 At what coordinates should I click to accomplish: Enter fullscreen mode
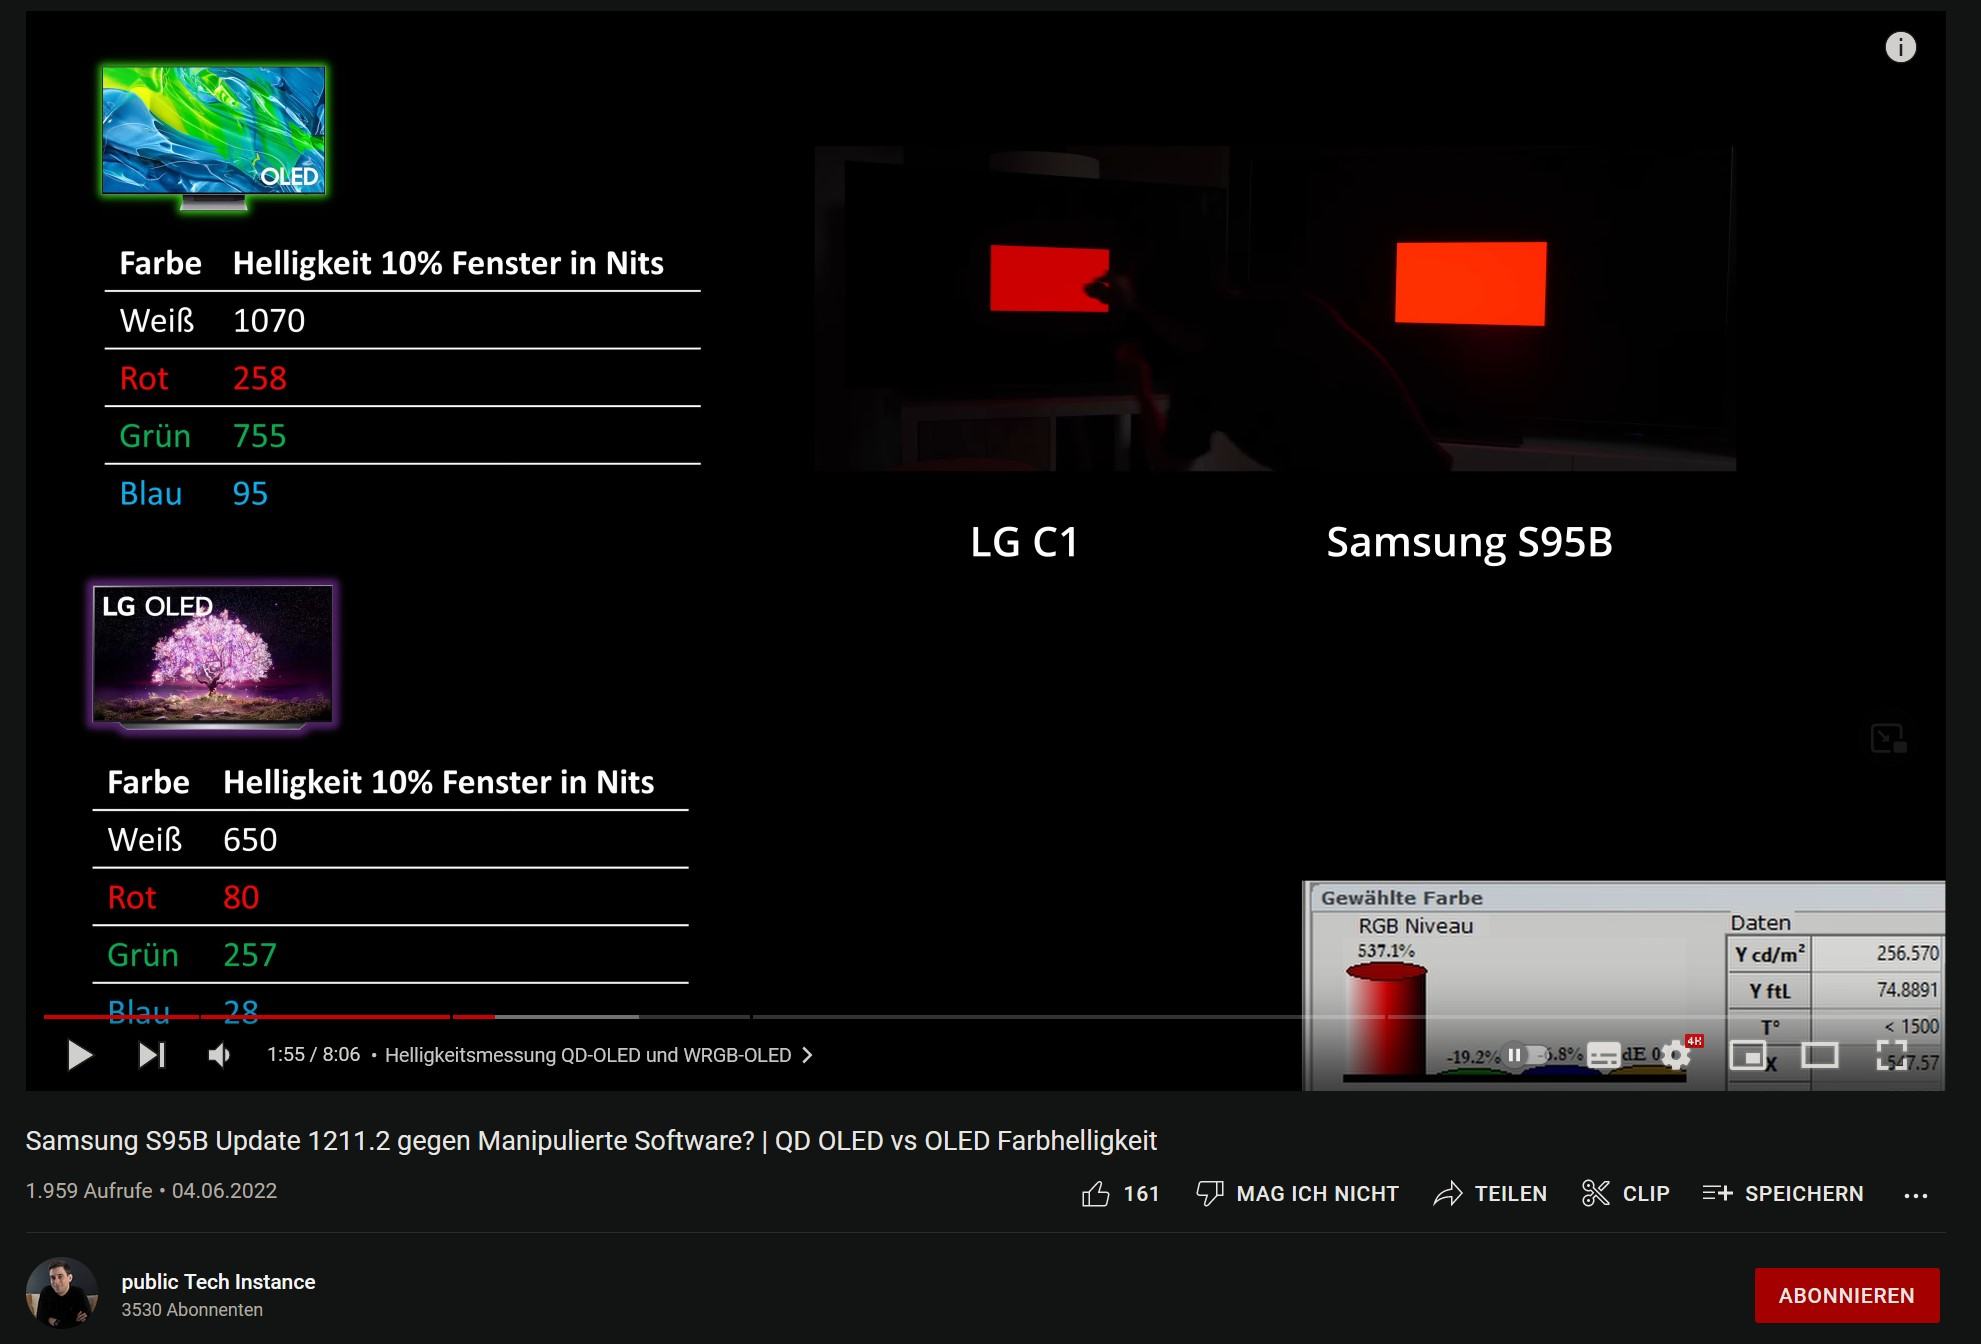pos(1892,1055)
